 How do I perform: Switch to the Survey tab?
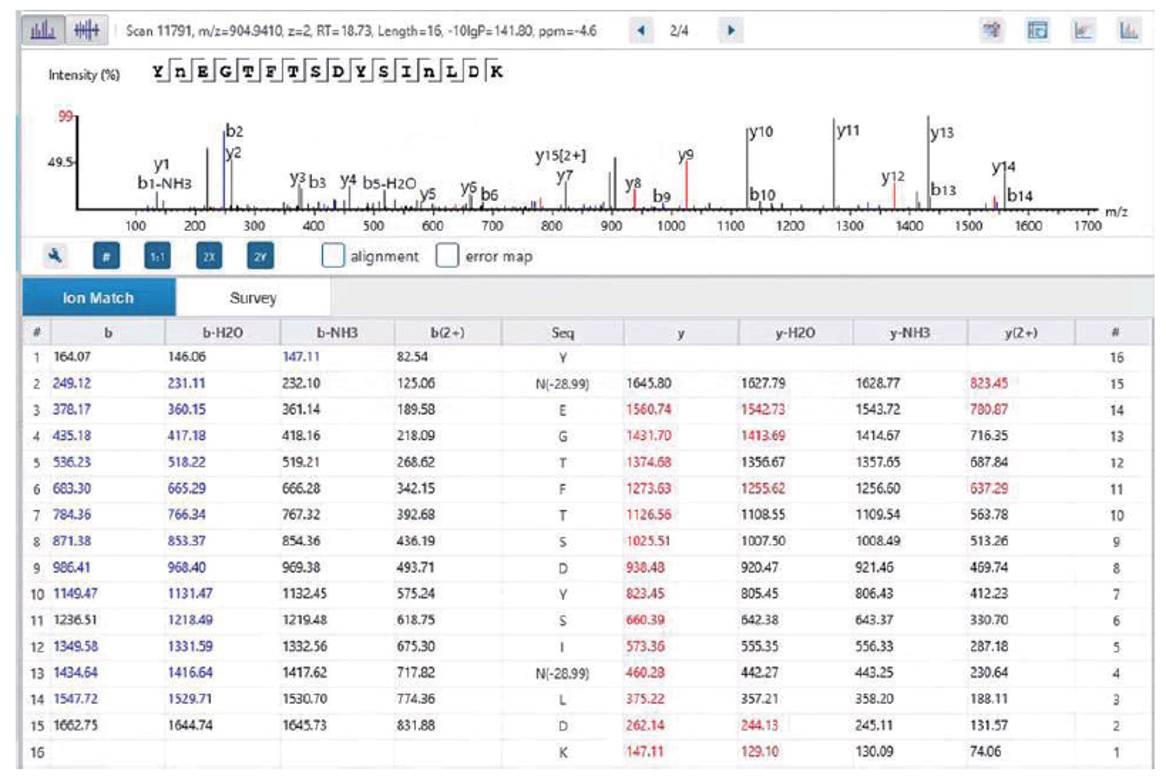tap(253, 298)
